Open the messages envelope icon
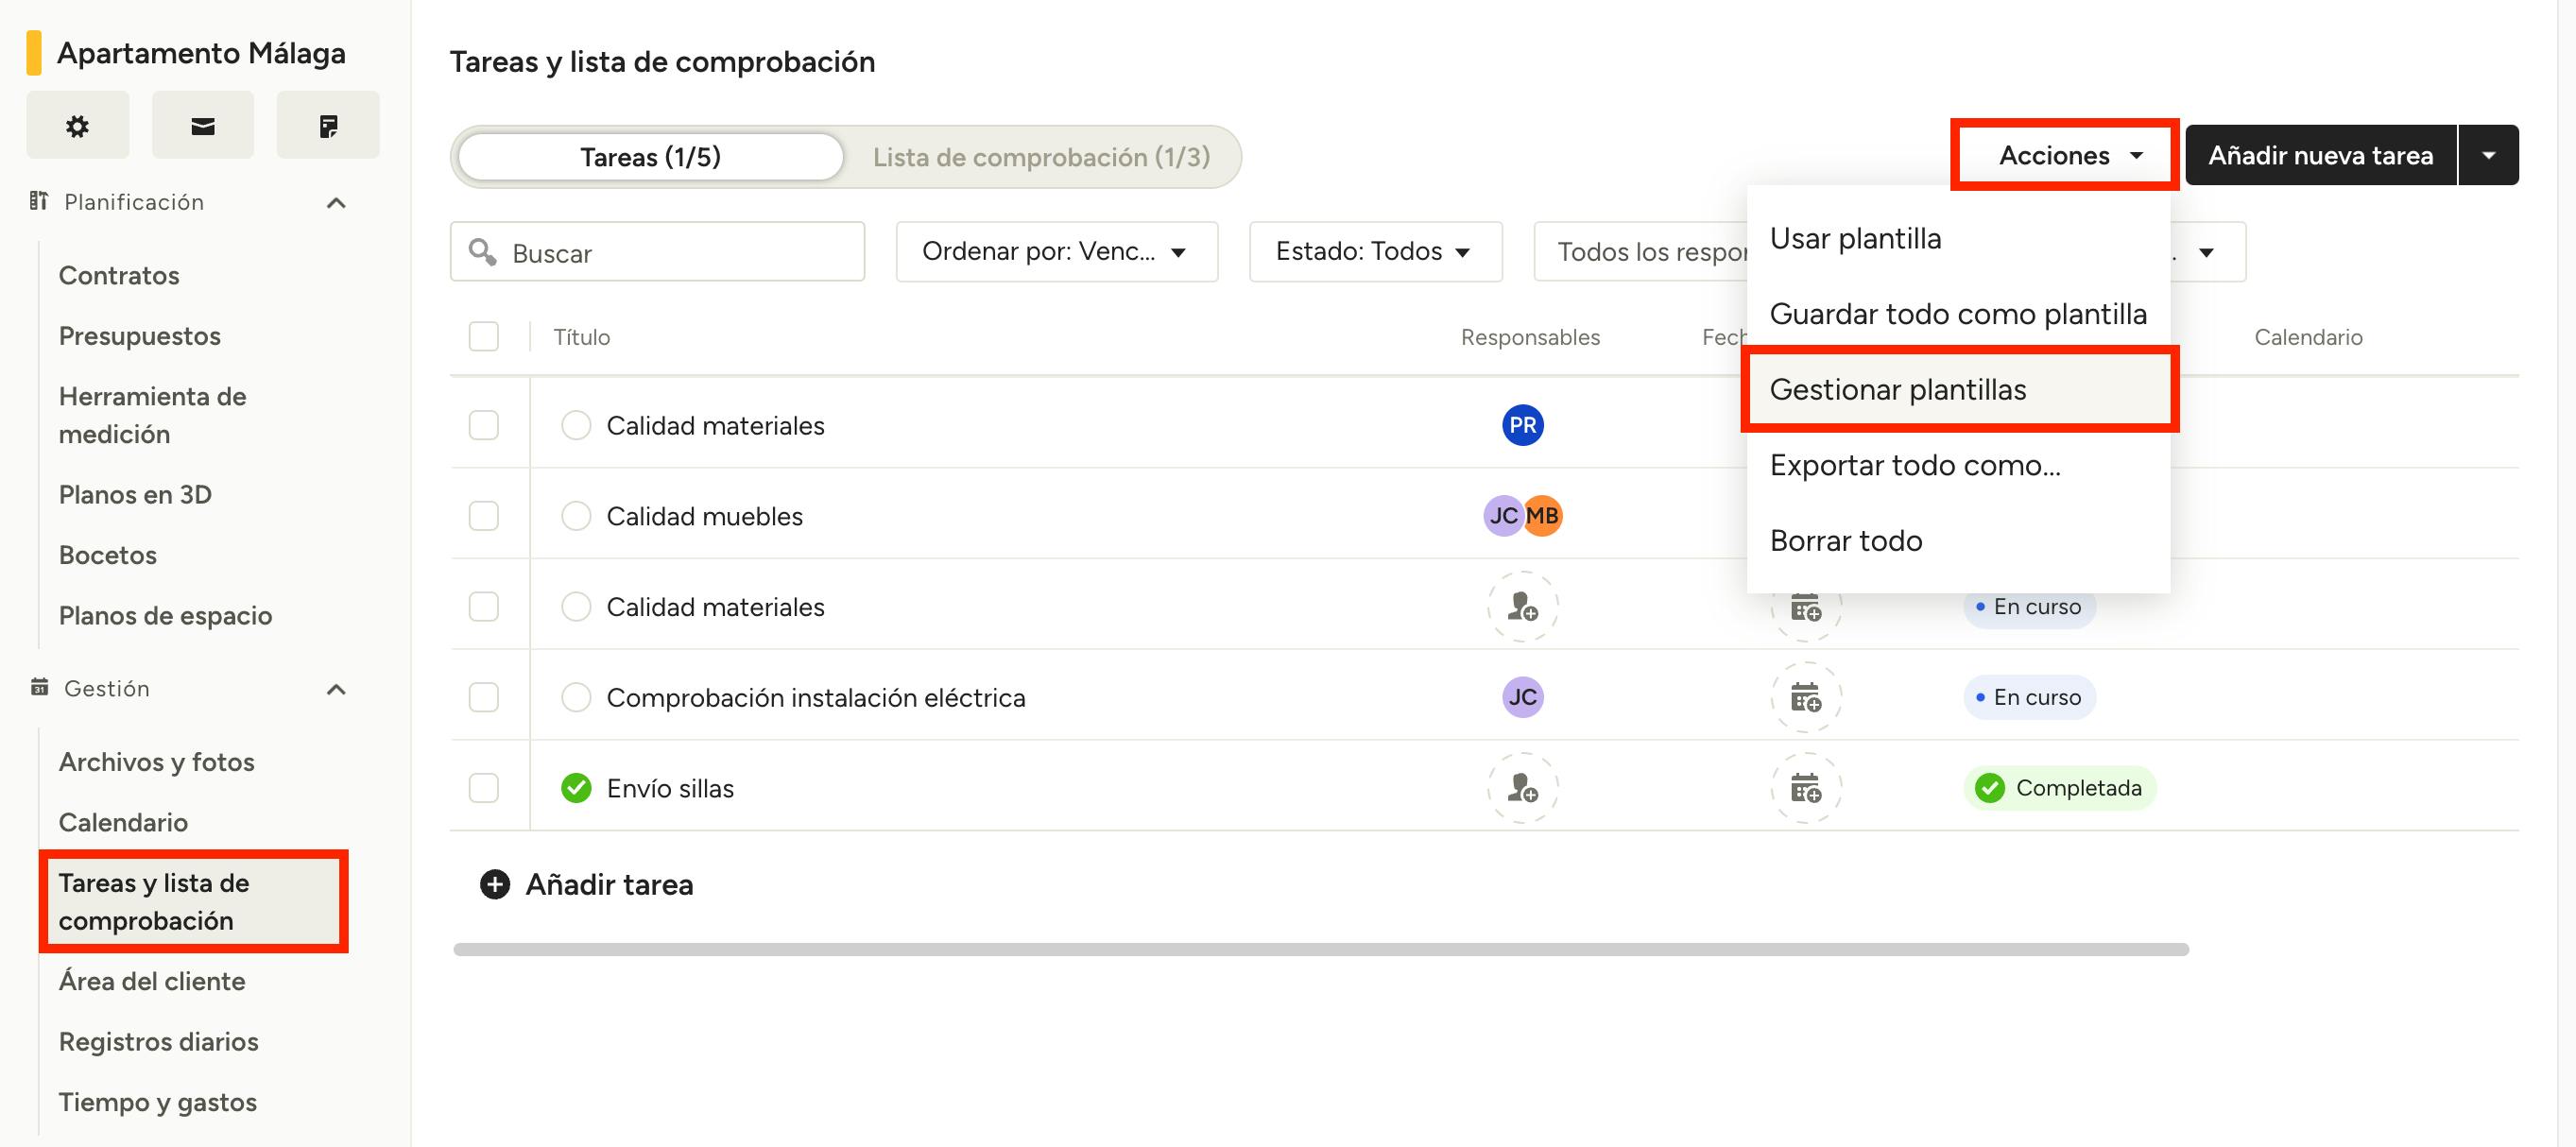2576x1147 pixels. [x=203, y=125]
